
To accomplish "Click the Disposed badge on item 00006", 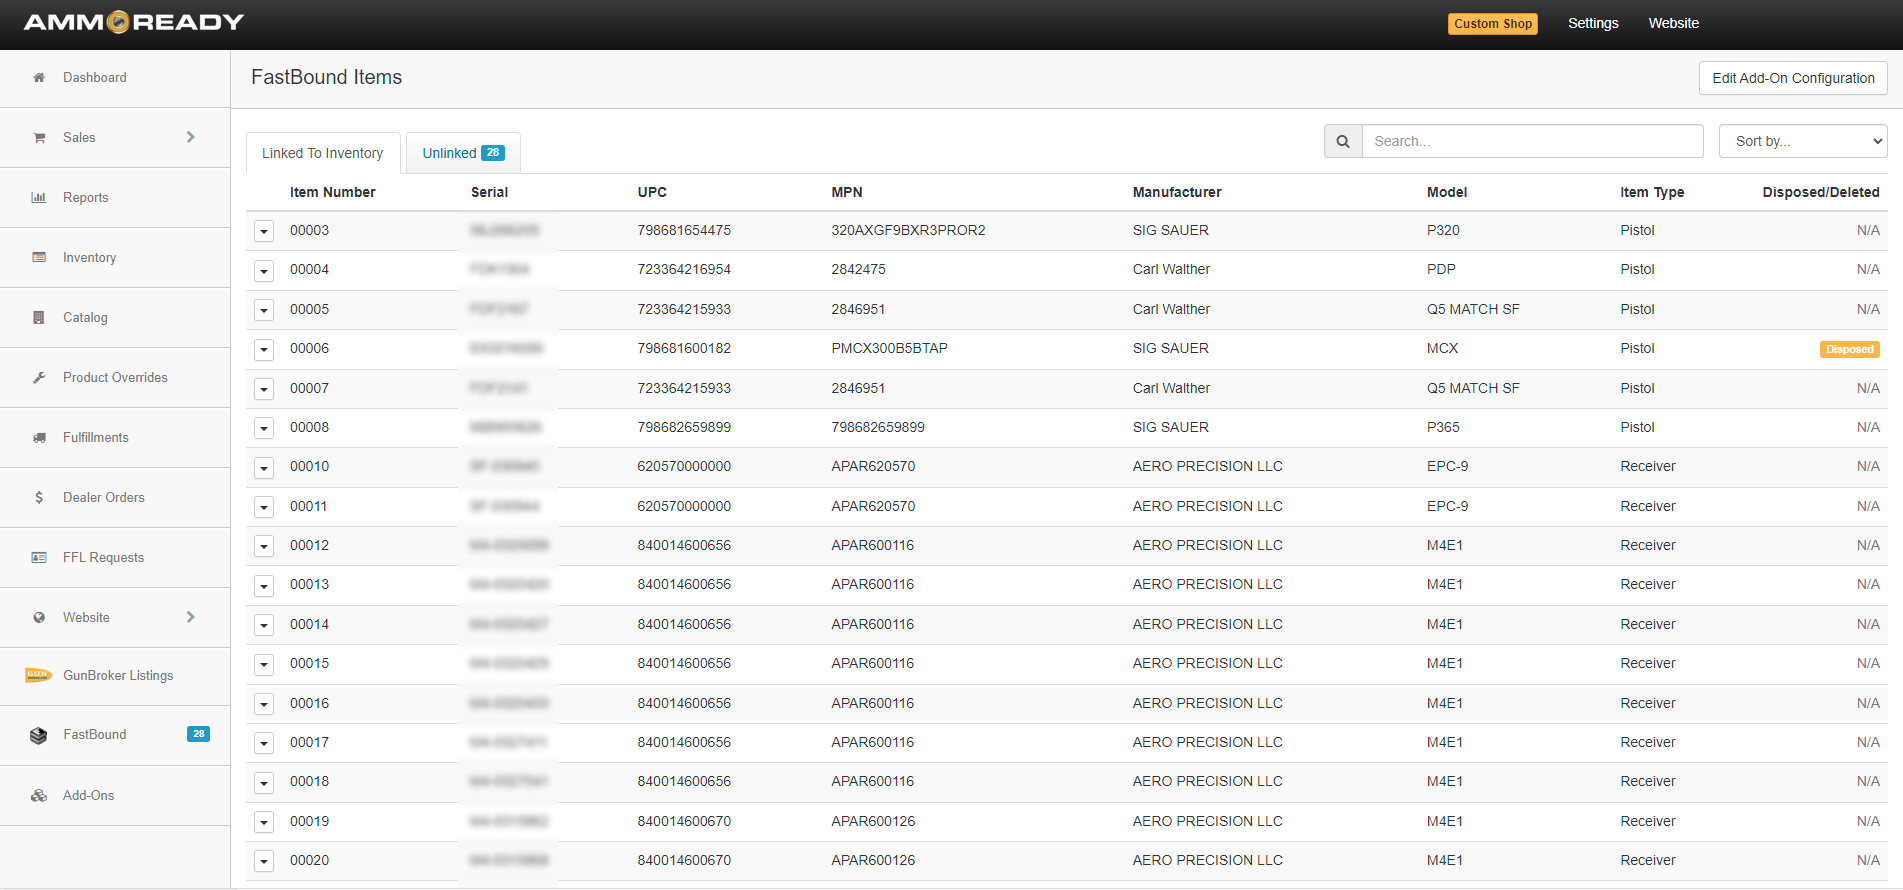I will 1849,349.
